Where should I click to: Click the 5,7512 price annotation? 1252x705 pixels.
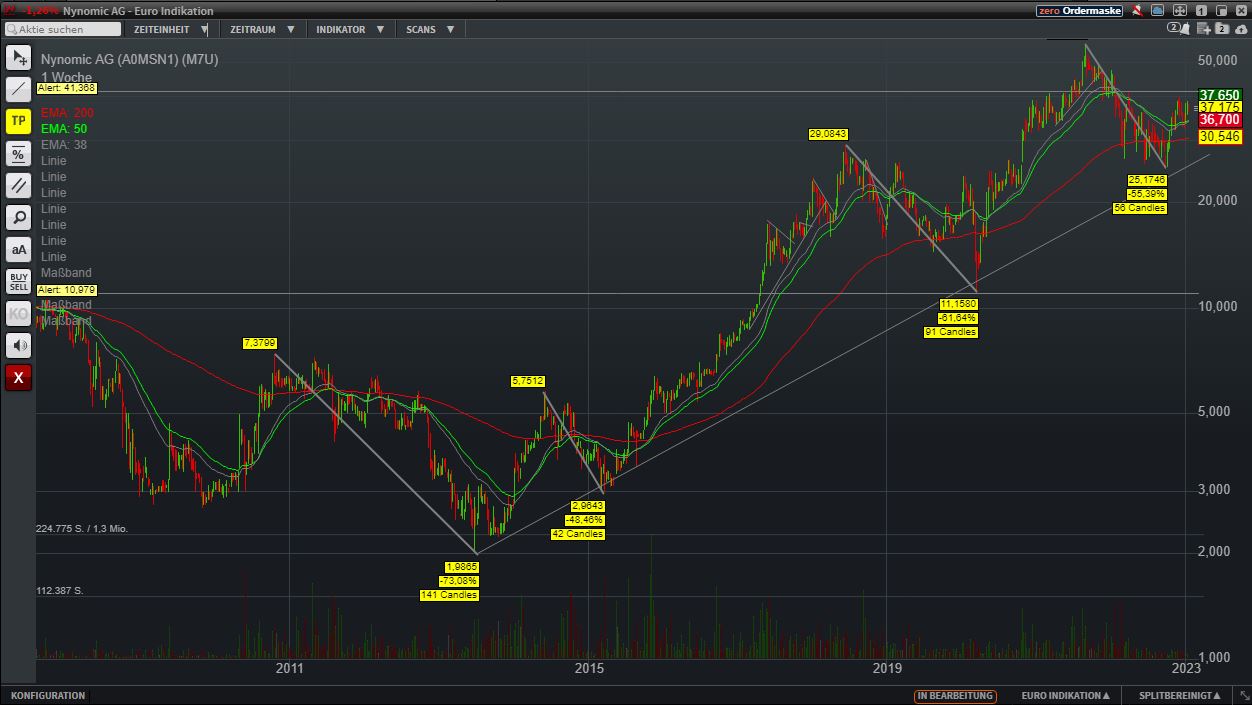tap(528, 381)
